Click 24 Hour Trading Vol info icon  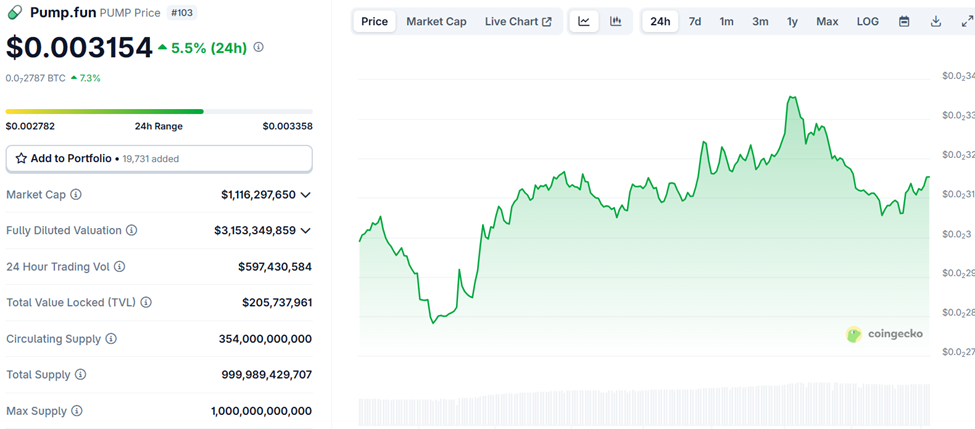coord(119,267)
